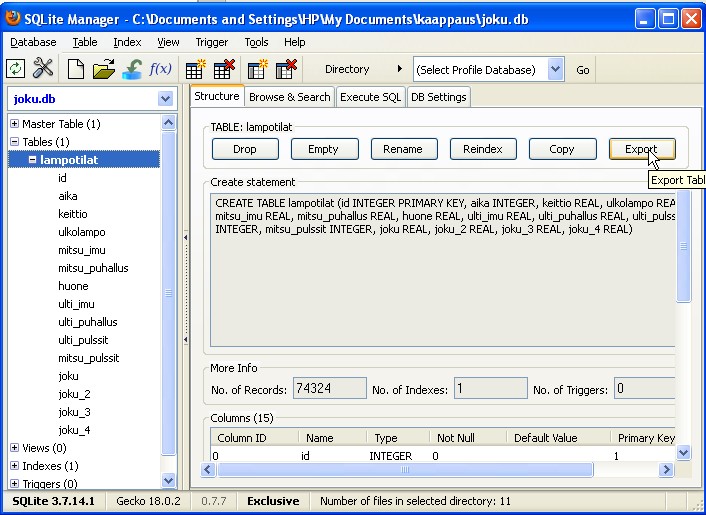Screen dimensions: 706x515
Task: Open the f(x) user-defined functions icon
Action: click(x=160, y=69)
